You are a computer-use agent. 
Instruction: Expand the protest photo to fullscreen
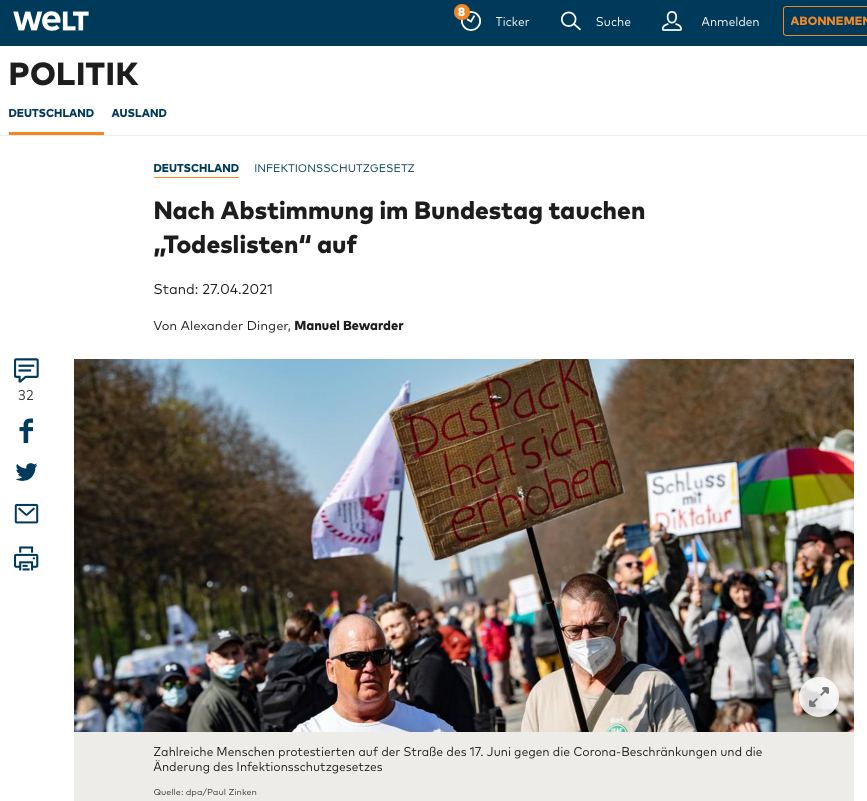pos(818,697)
